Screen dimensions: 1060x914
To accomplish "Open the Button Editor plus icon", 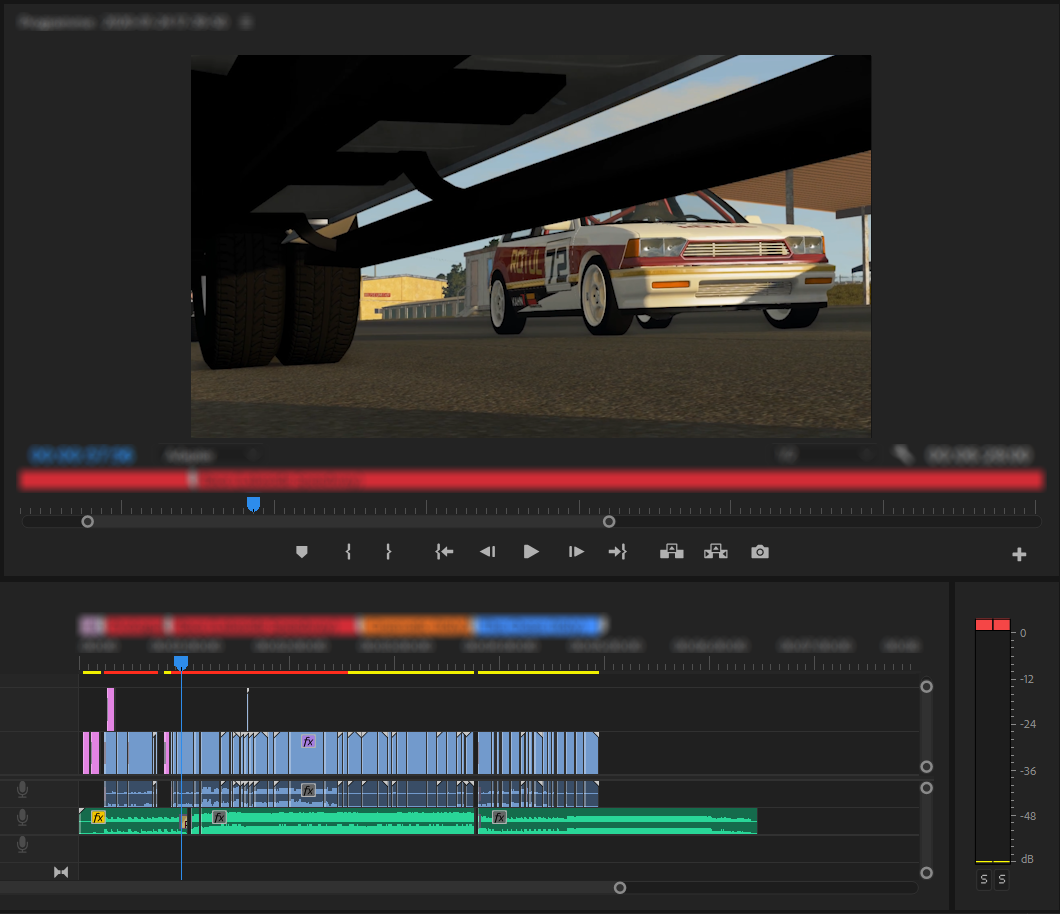I will click(1019, 554).
